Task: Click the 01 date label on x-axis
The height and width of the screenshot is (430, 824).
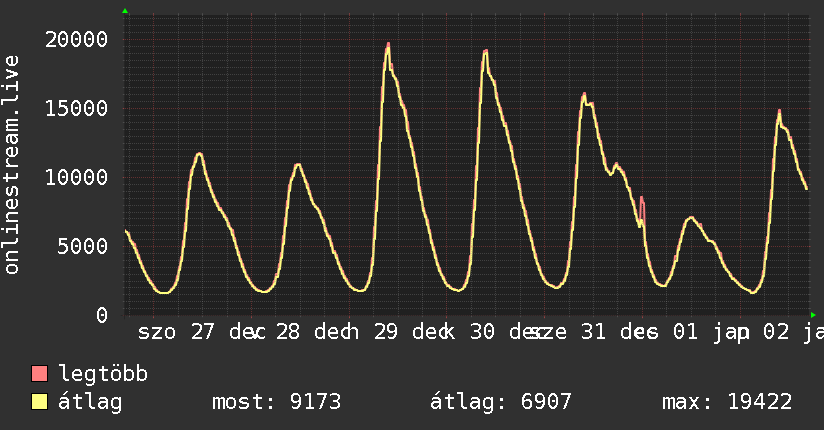Action: [x=685, y=332]
